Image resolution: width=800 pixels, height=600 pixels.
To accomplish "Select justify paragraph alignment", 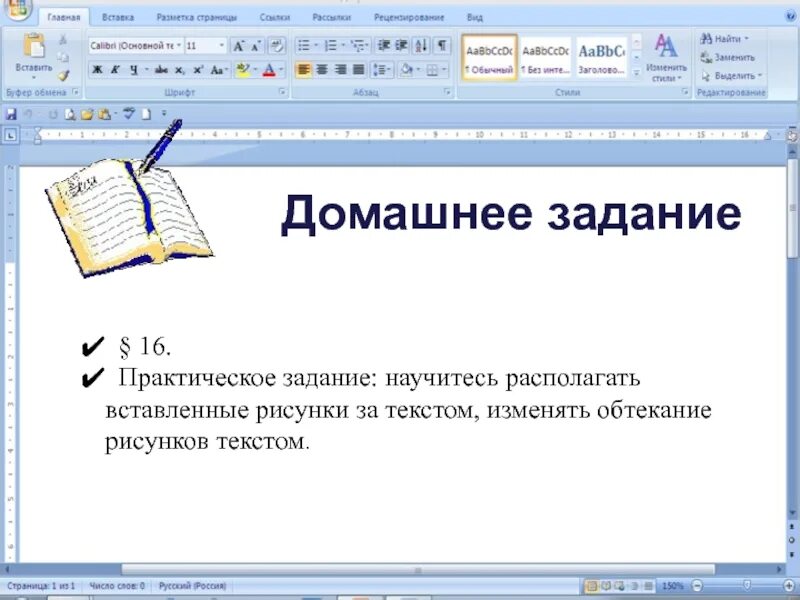I will pos(359,69).
